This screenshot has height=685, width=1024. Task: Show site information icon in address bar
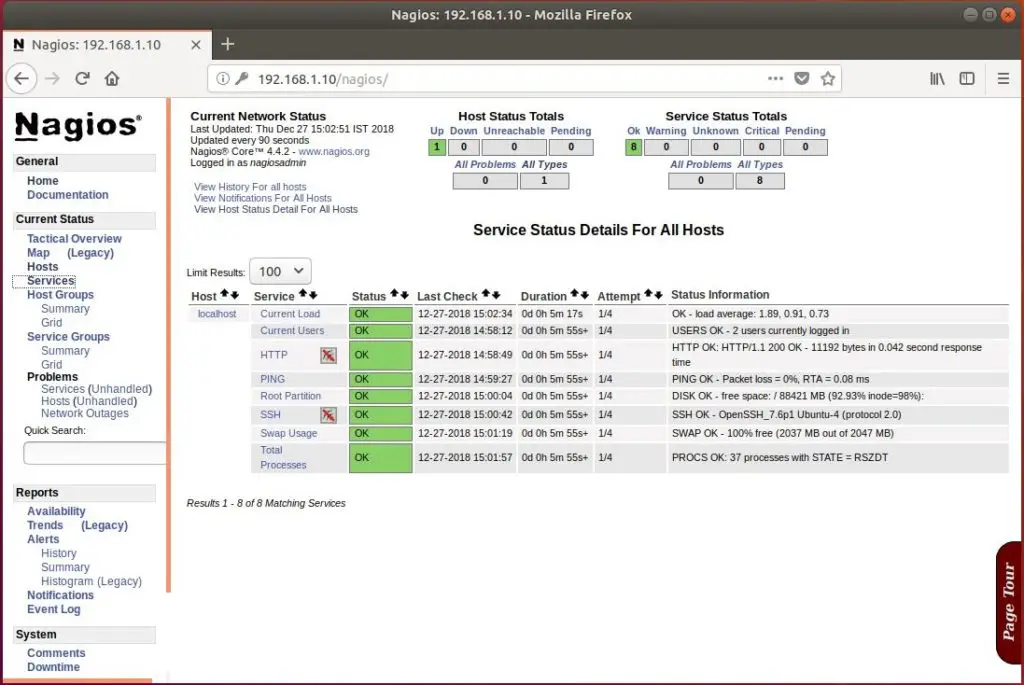pos(223,78)
